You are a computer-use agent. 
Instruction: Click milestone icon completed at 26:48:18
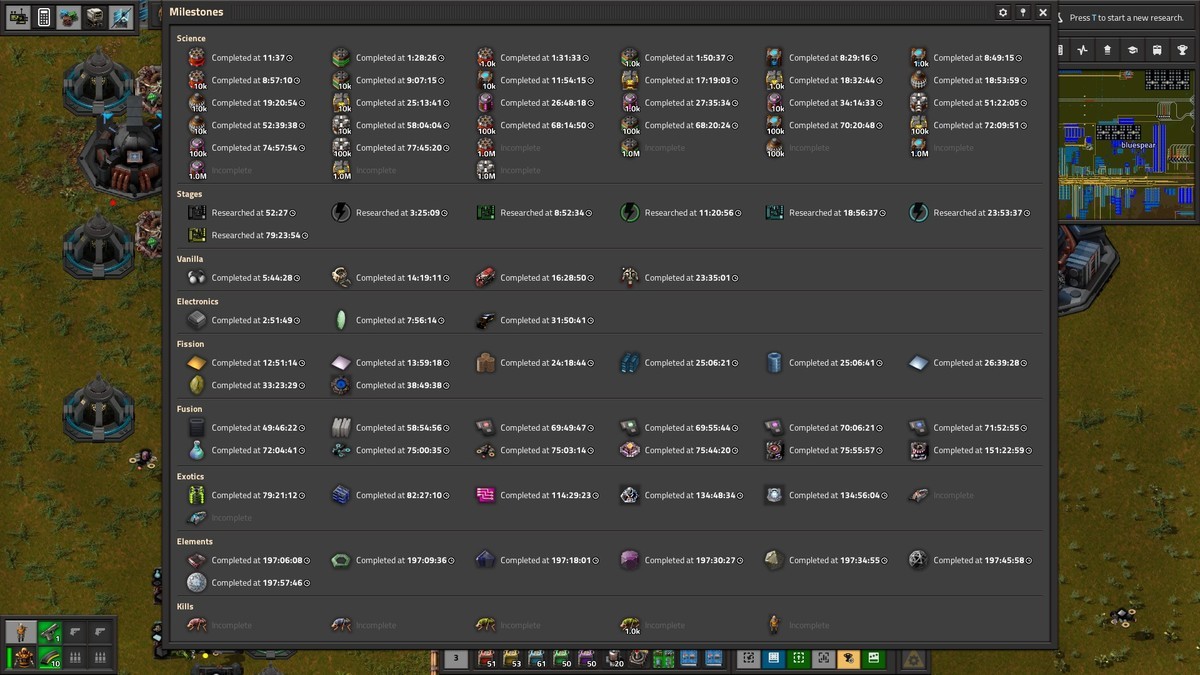pyautogui.click(x=486, y=103)
